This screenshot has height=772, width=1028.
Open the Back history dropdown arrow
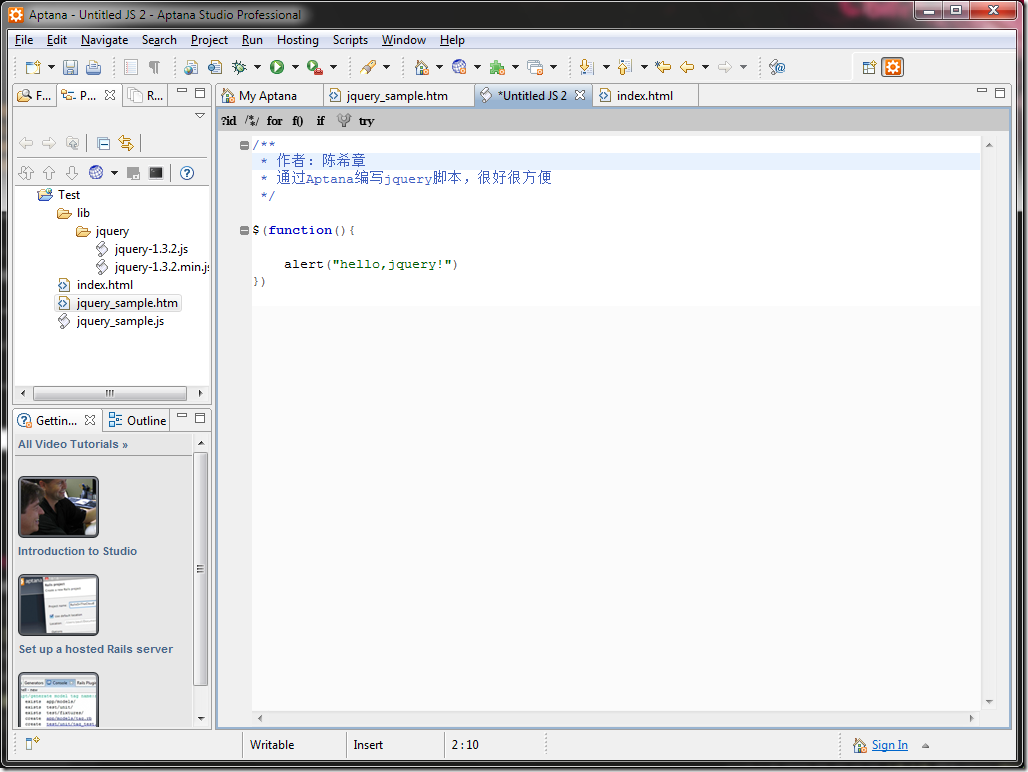(705, 67)
